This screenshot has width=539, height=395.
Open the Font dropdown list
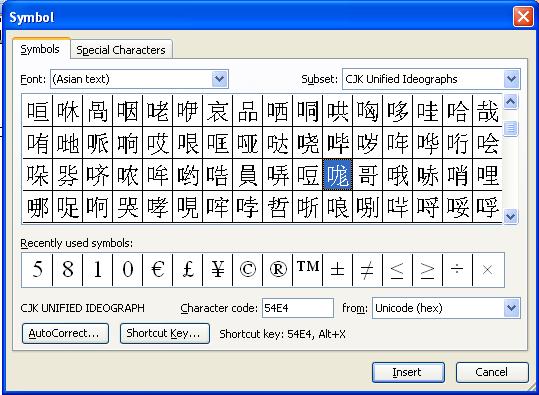coord(219,79)
